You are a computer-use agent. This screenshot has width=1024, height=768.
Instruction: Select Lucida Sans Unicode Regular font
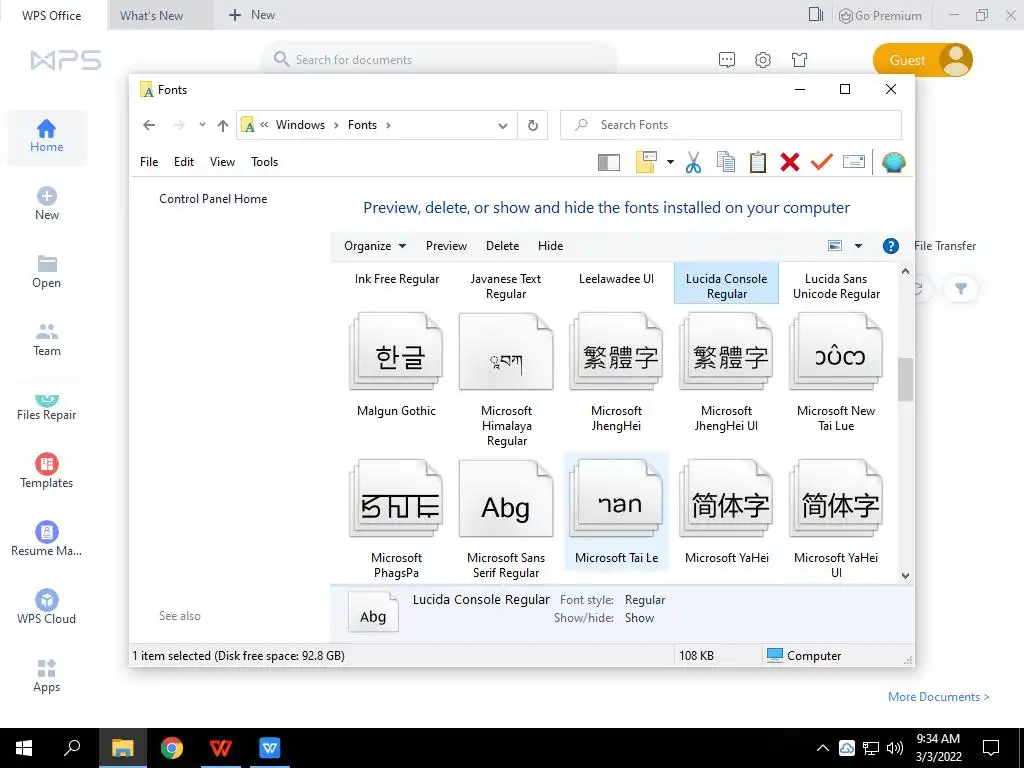pyautogui.click(x=836, y=286)
